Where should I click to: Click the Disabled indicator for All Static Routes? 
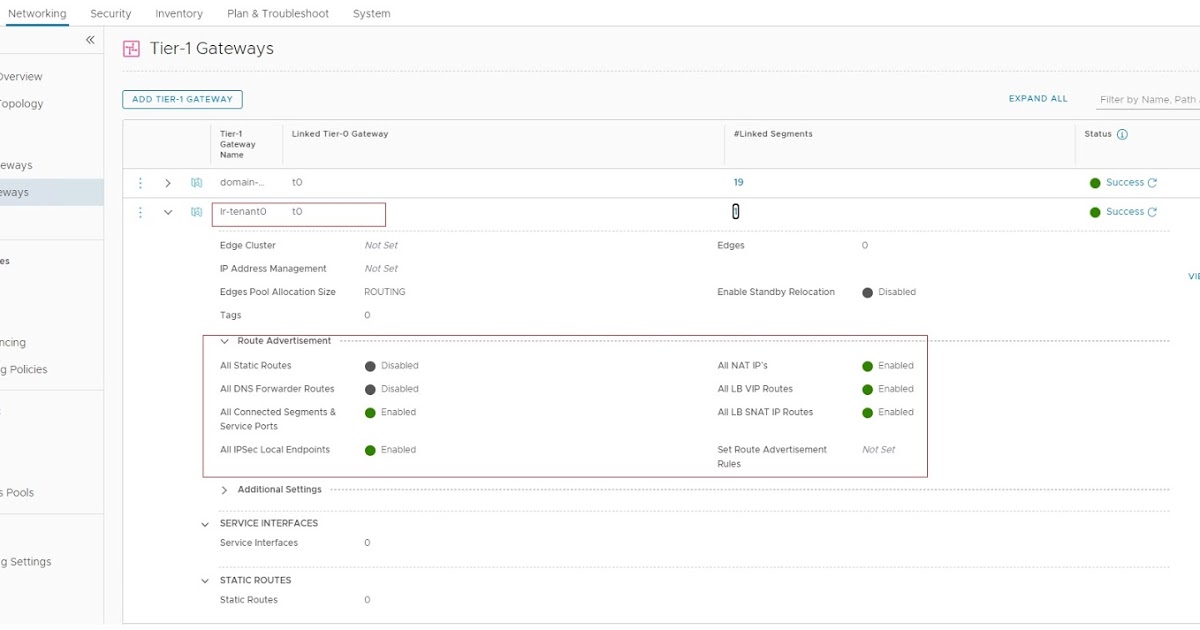coord(370,365)
